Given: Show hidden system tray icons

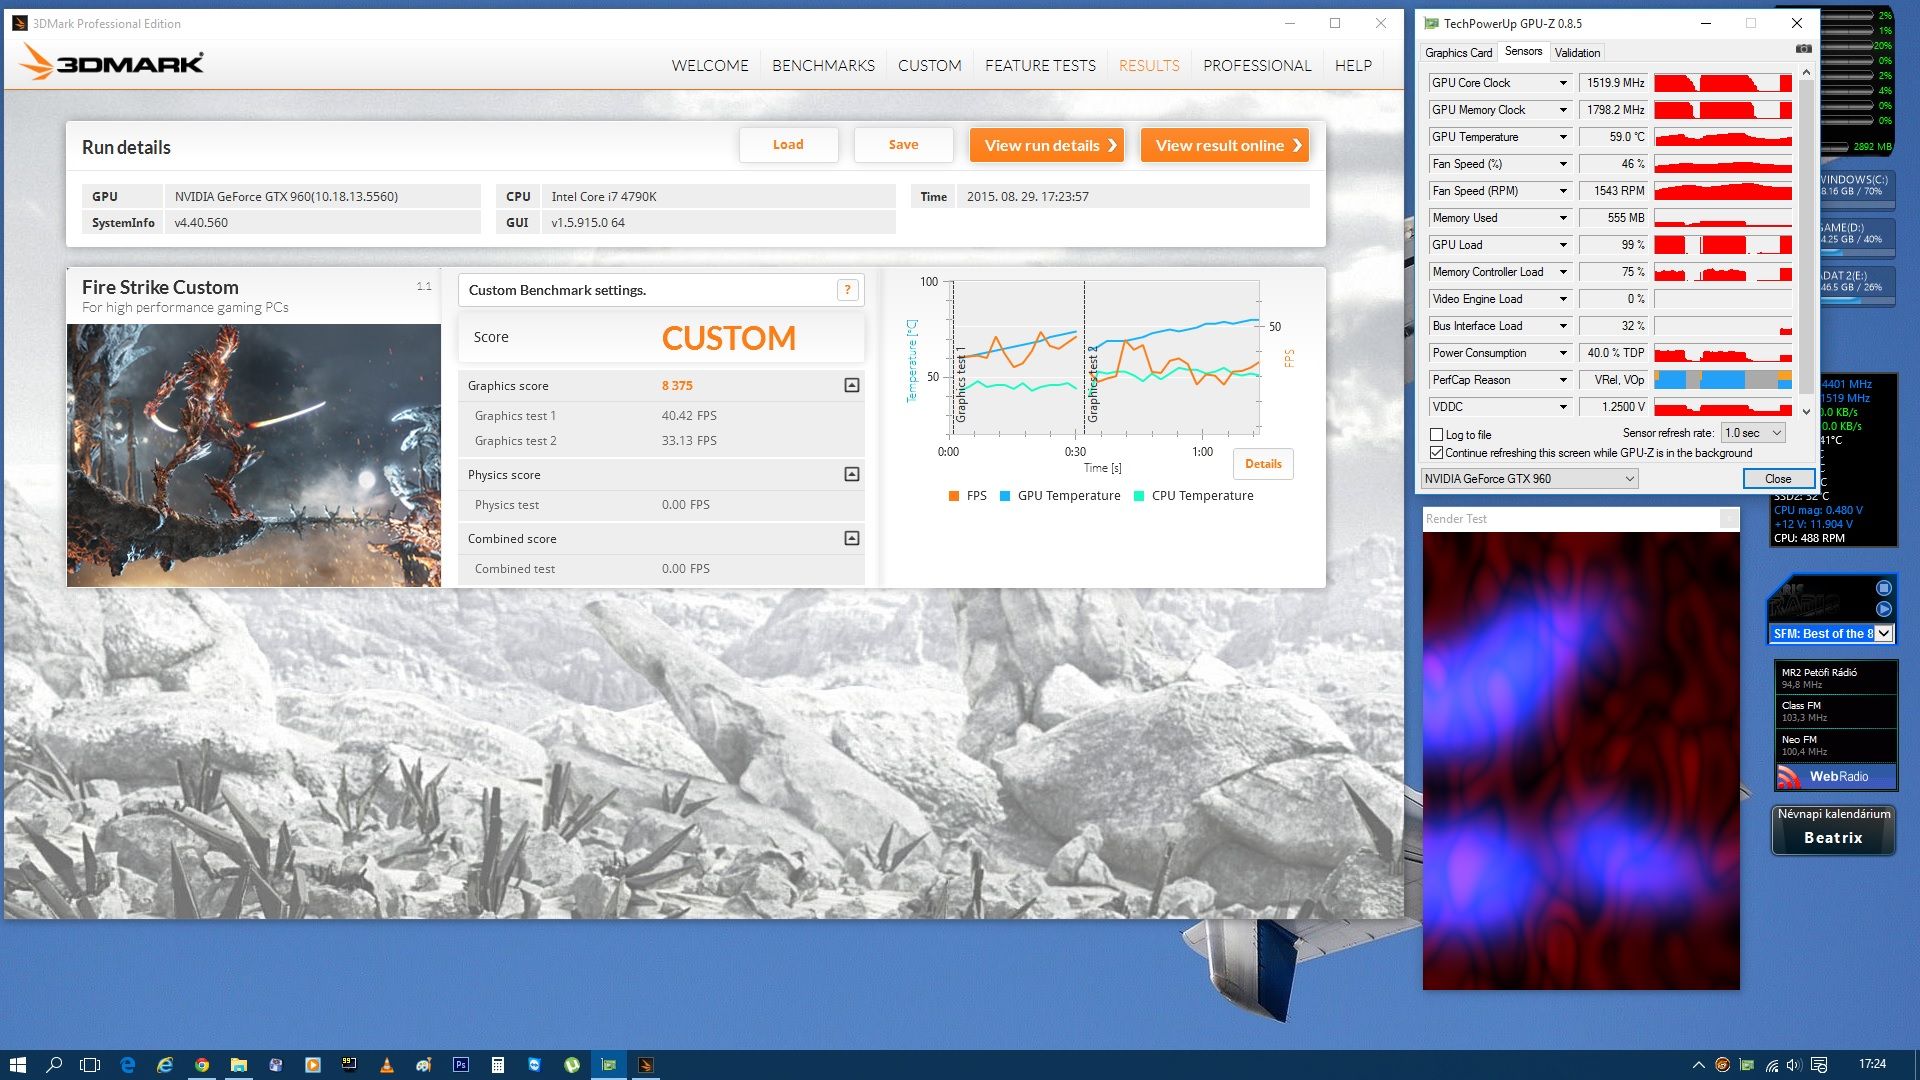Looking at the screenshot, I should (1698, 1065).
